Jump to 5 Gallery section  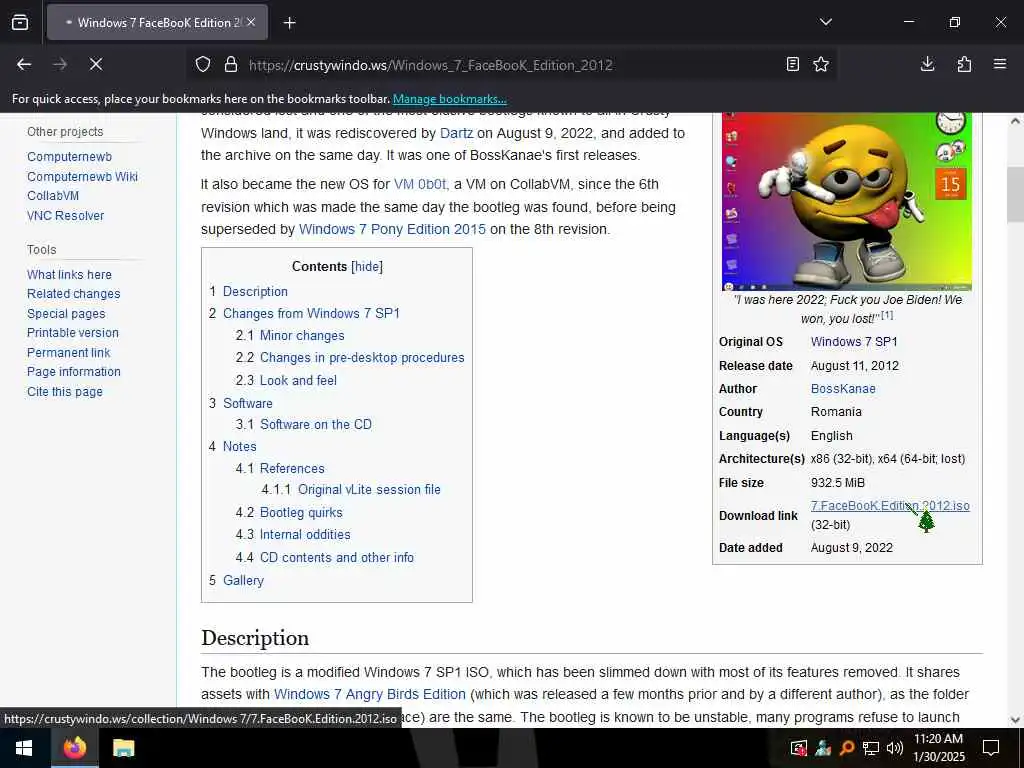236,581
